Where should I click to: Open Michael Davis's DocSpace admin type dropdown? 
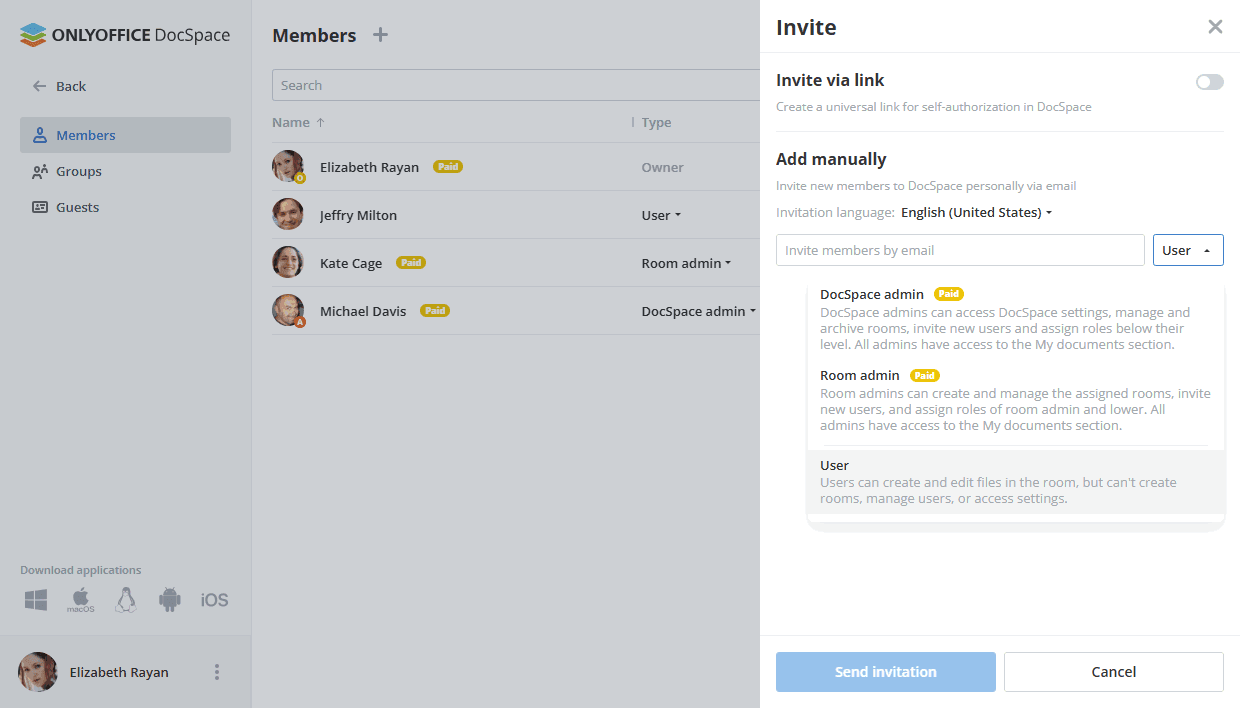click(698, 311)
